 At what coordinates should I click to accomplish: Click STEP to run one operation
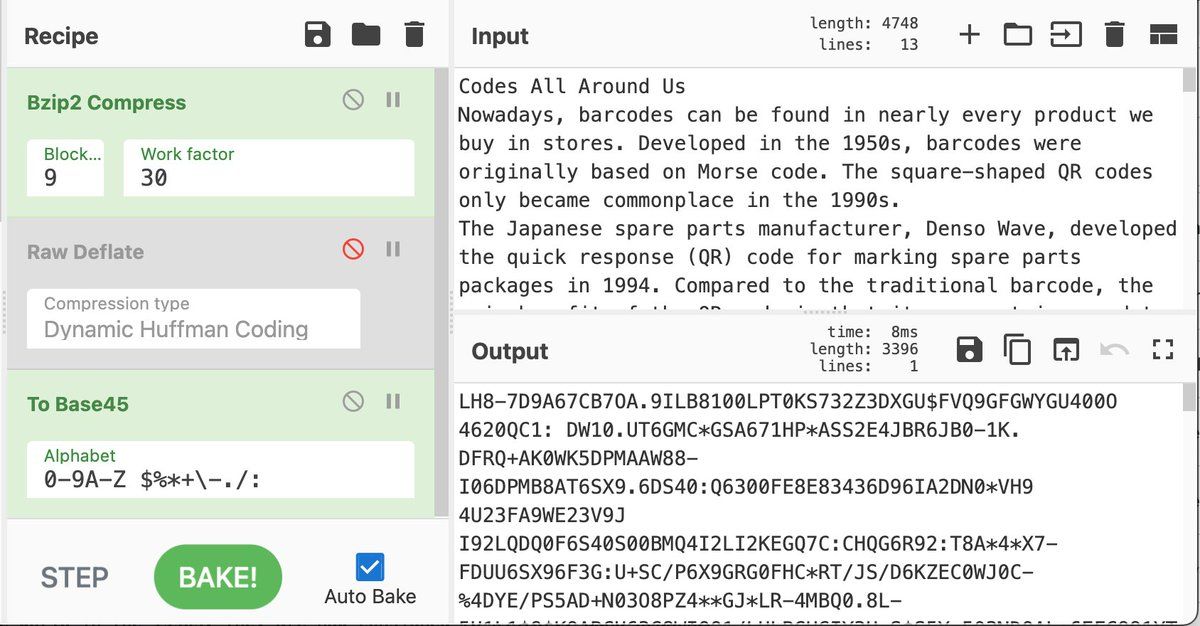[74, 577]
